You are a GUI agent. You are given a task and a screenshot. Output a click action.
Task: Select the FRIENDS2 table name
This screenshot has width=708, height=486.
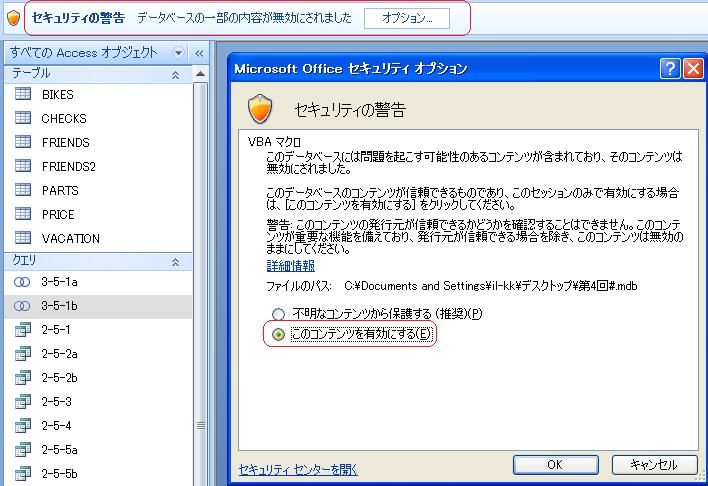click(x=69, y=166)
